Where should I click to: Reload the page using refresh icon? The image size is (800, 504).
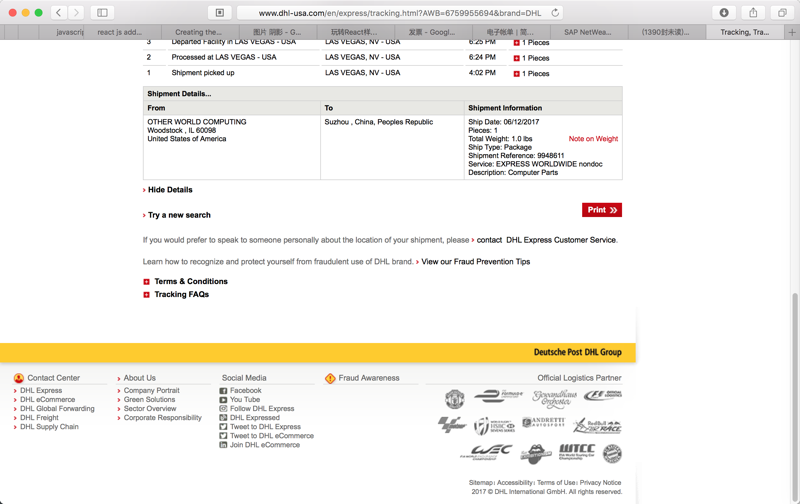(x=555, y=13)
